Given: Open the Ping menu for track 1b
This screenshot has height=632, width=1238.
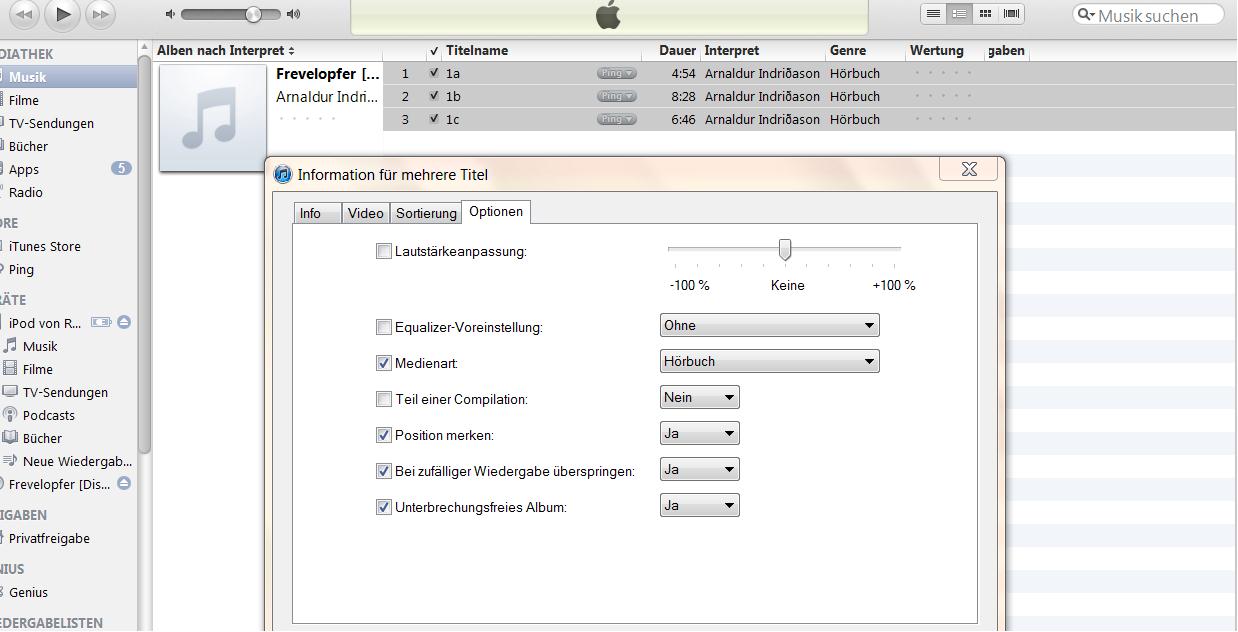Looking at the screenshot, I should [617, 96].
